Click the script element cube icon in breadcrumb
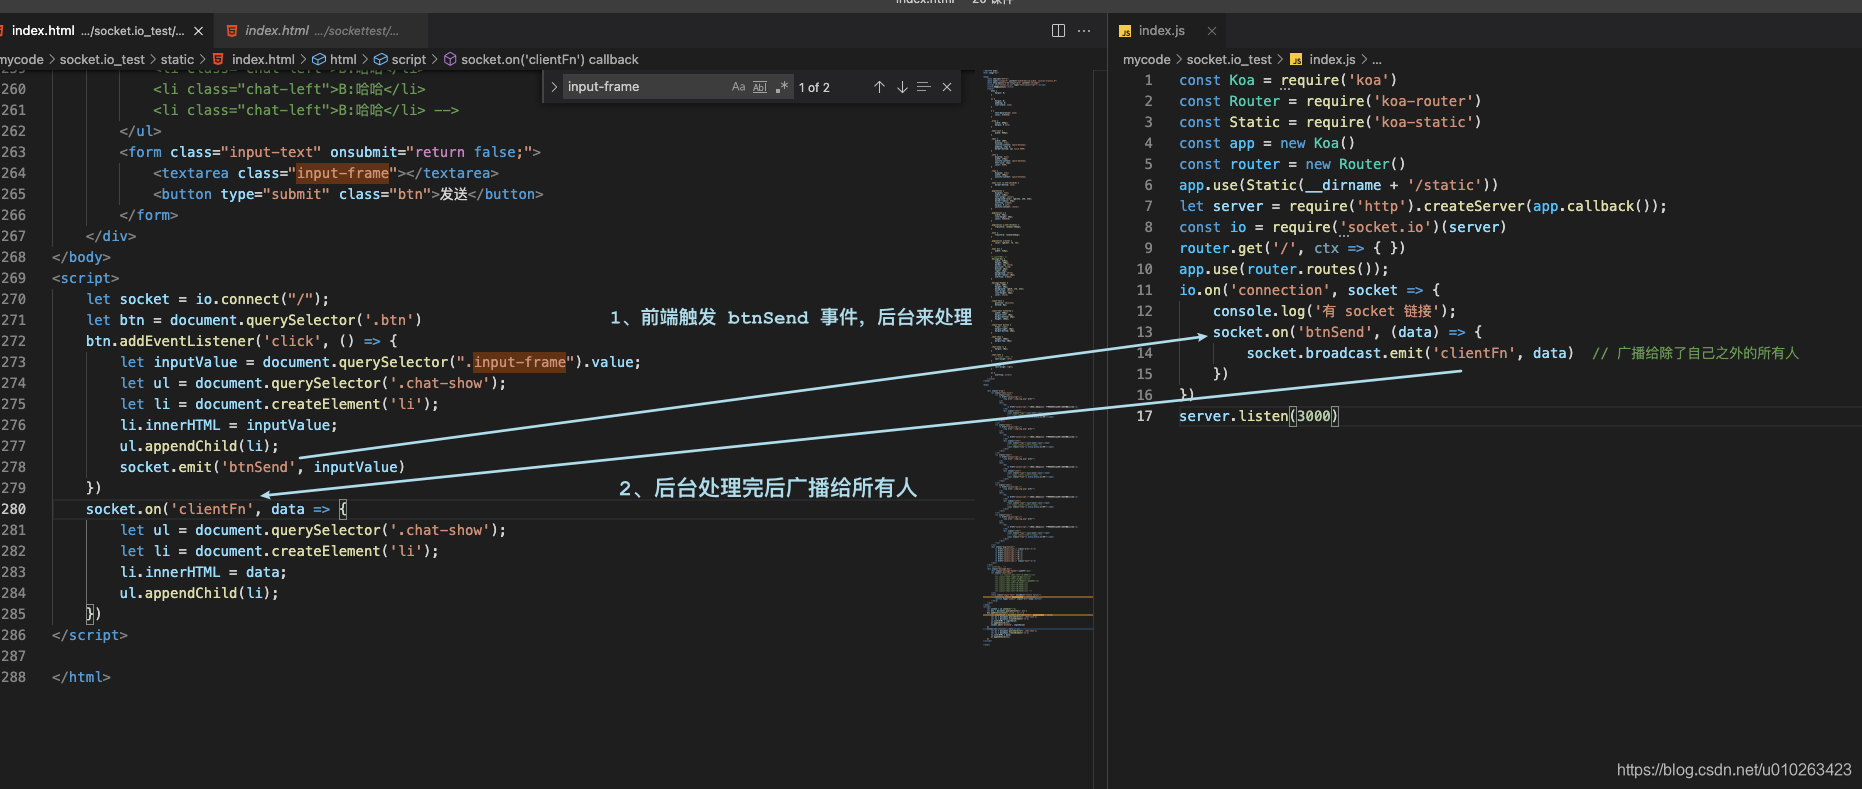This screenshot has width=1862, height=789. [381, 59]
